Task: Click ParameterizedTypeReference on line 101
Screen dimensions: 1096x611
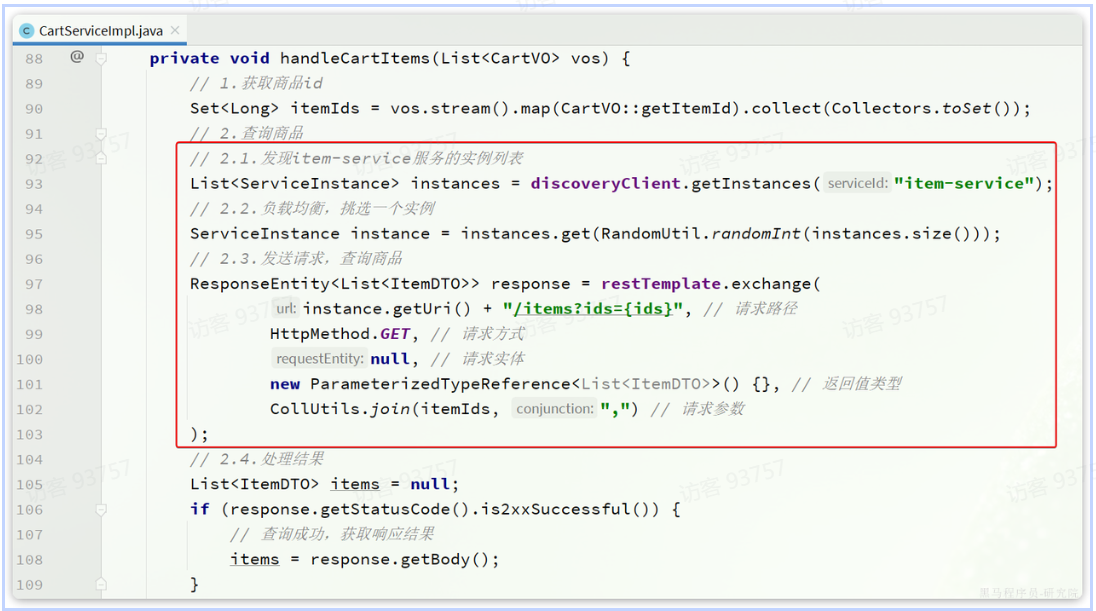Action: [440, 384]
